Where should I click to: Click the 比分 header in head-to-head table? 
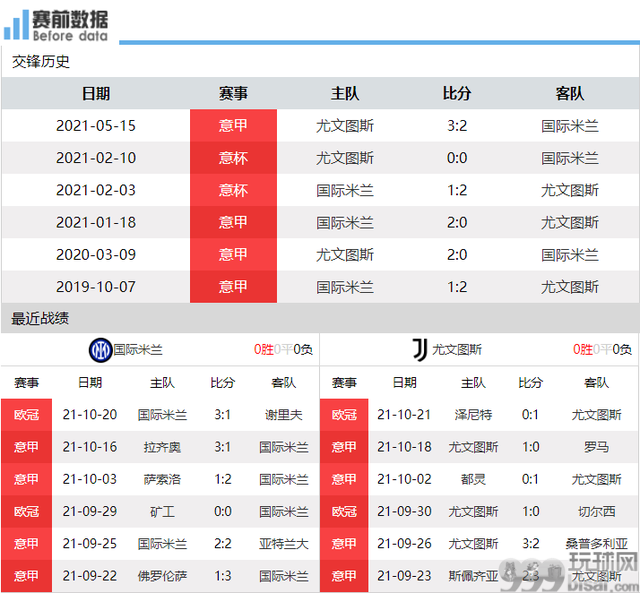tap(457, 93)
